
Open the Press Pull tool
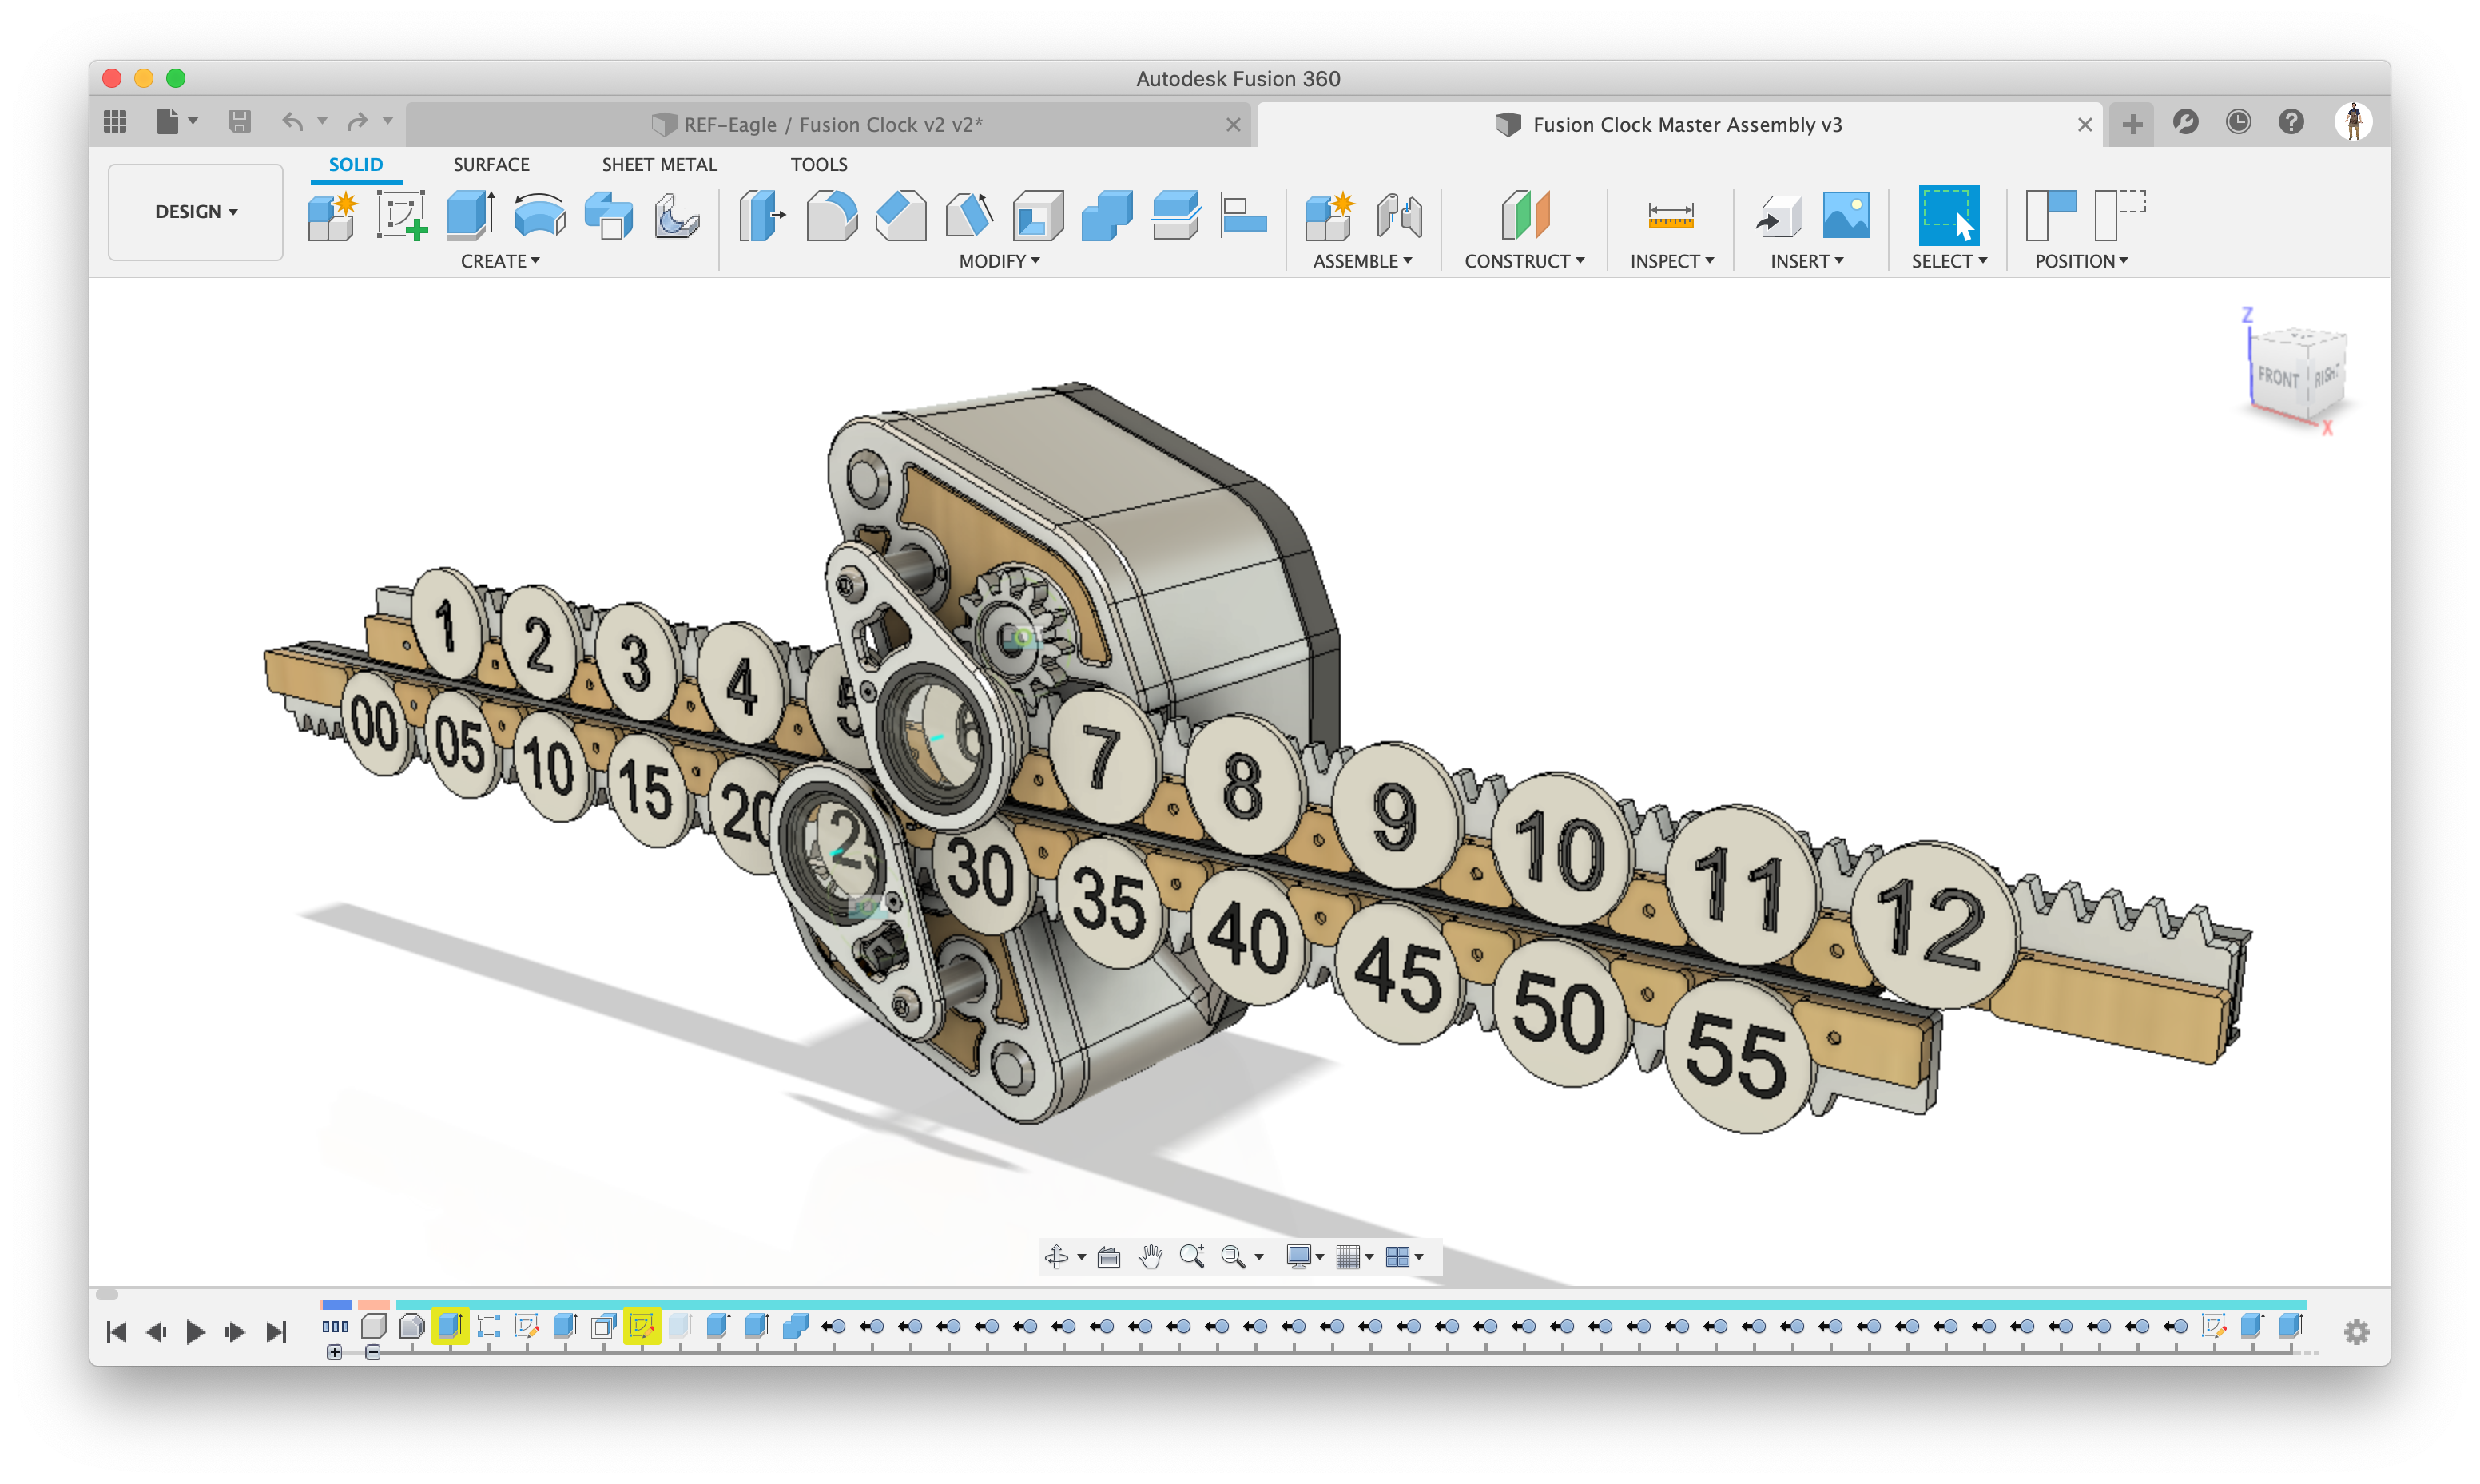click(x=762, y=216)
